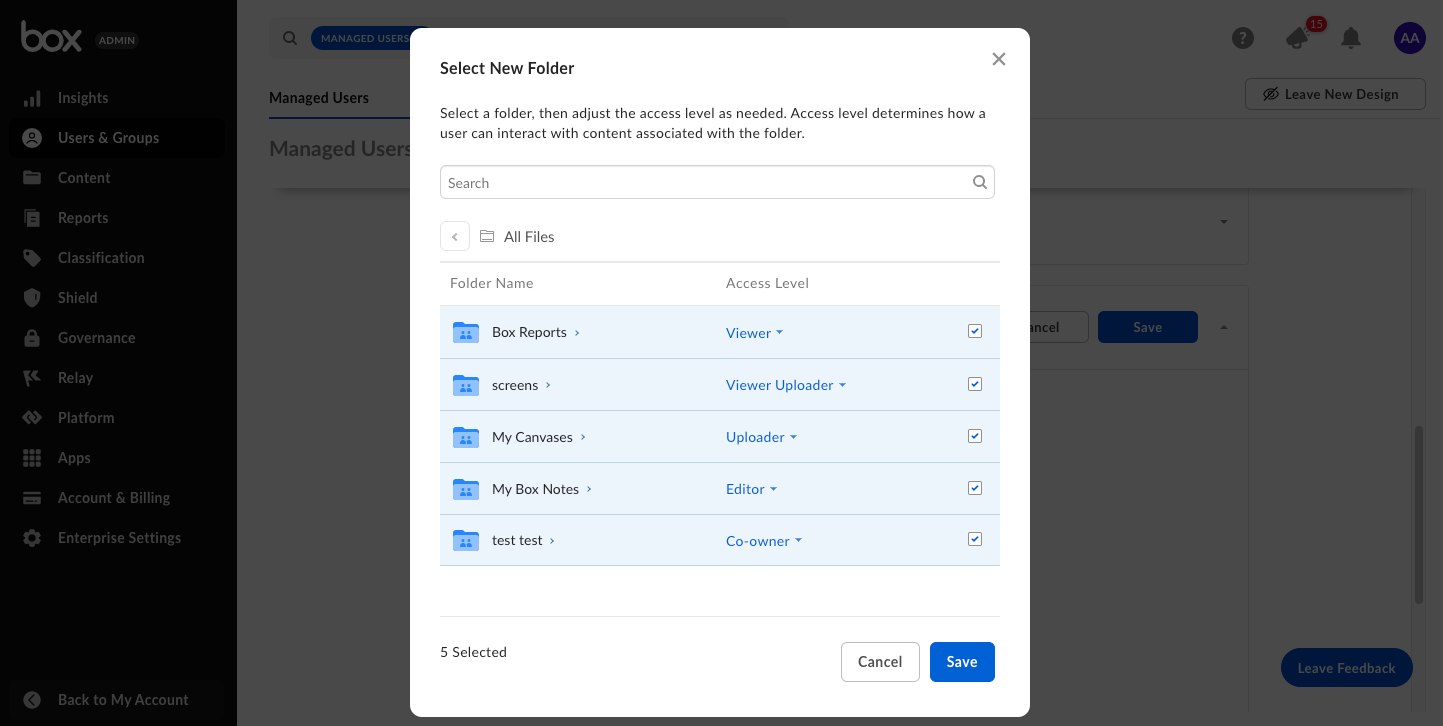Image resolution: width=1443 pixels, height=726 pixels.
Task: Click the folder Search input field
Action: 705,183
